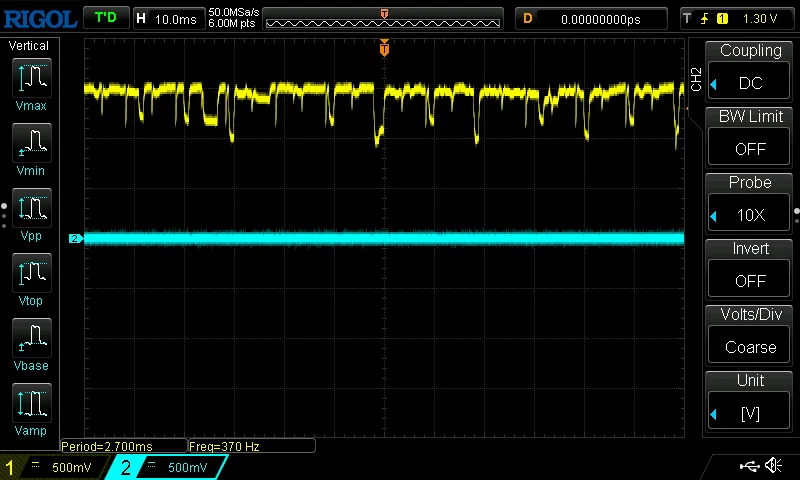Viewport: 800px width, 480px height.
Task: Select the Vmax measurement icon
Action: (32, 79)
